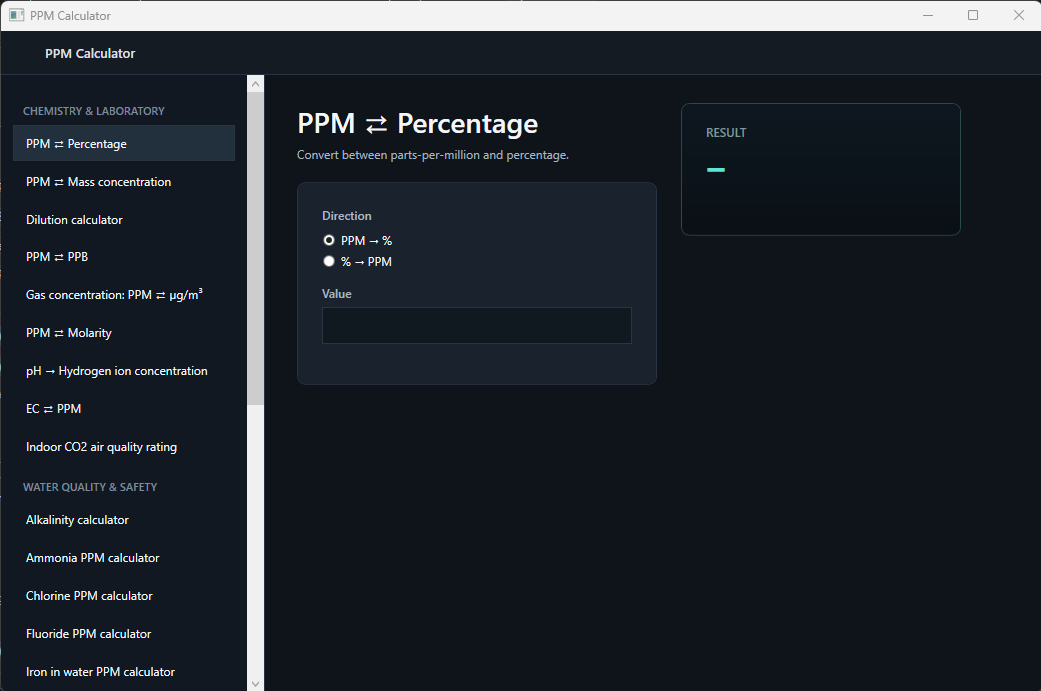This screenshot has height=691, width=1041.
Task: Click the sidebar scrollbar up arrow
Action: click(256, 84)
